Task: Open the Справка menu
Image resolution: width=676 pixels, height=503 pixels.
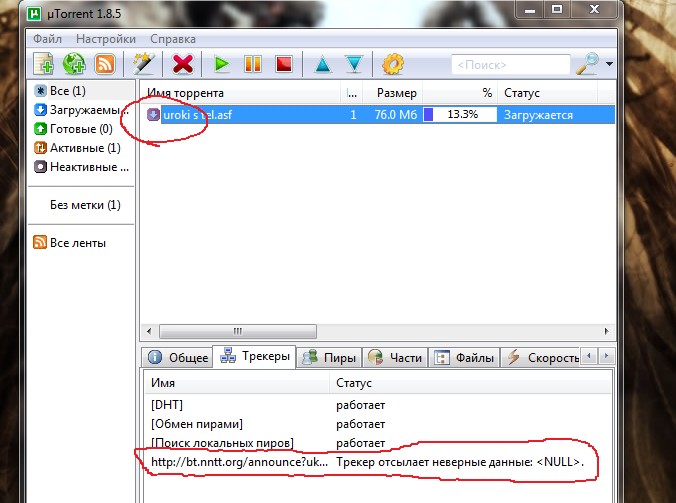Action: coord(172,39)
